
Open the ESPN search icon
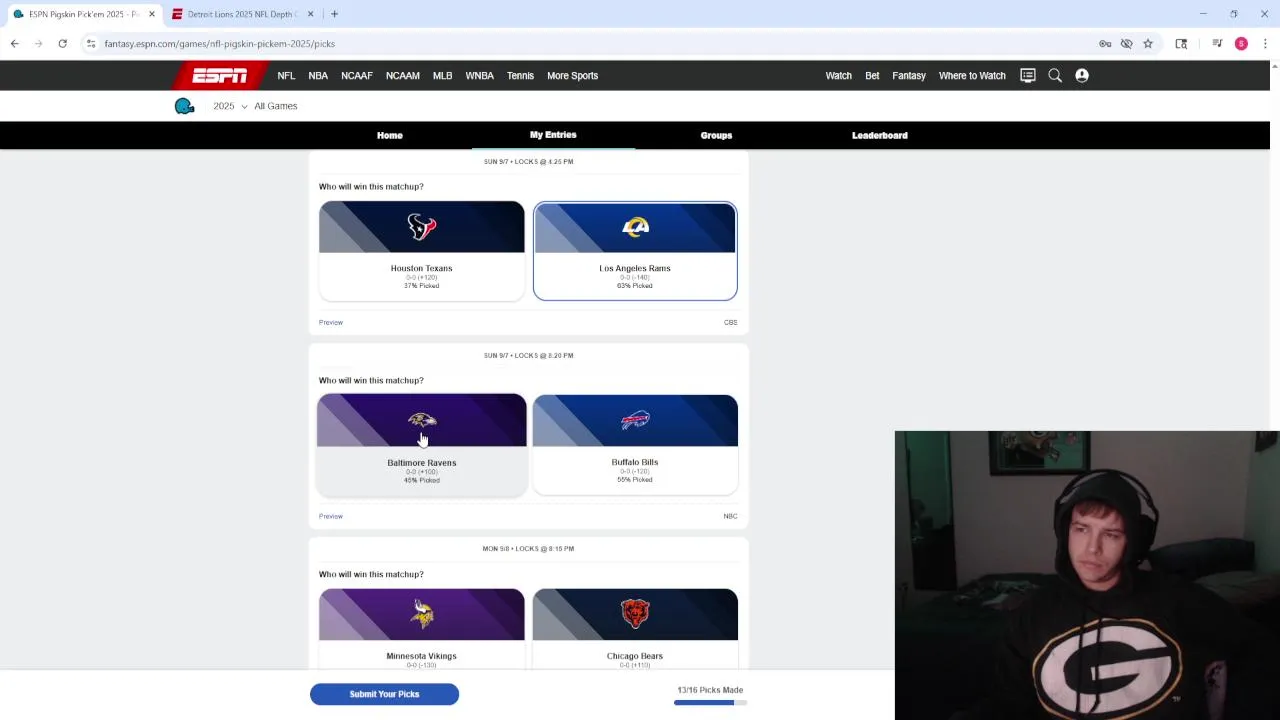(1055, 76)
